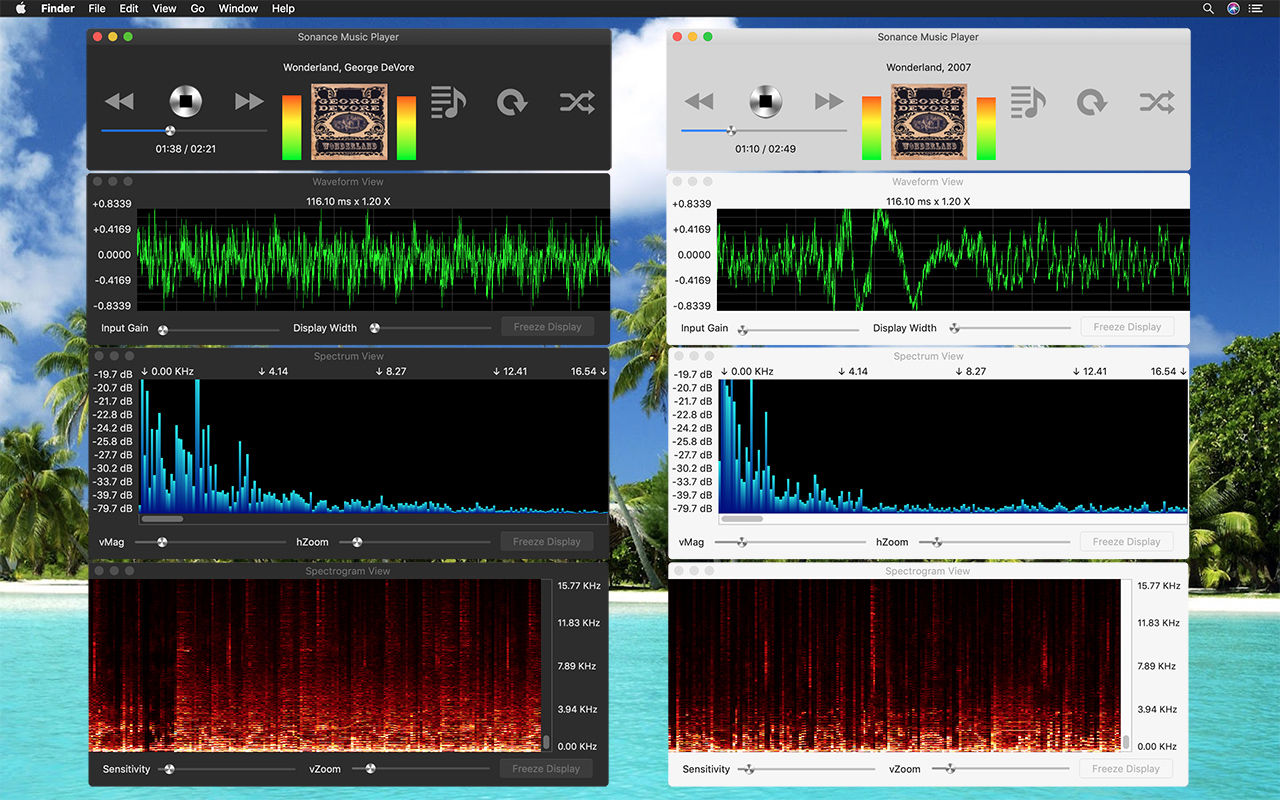Open the Help menu
1280x800 pixels.
click(283, 8)
